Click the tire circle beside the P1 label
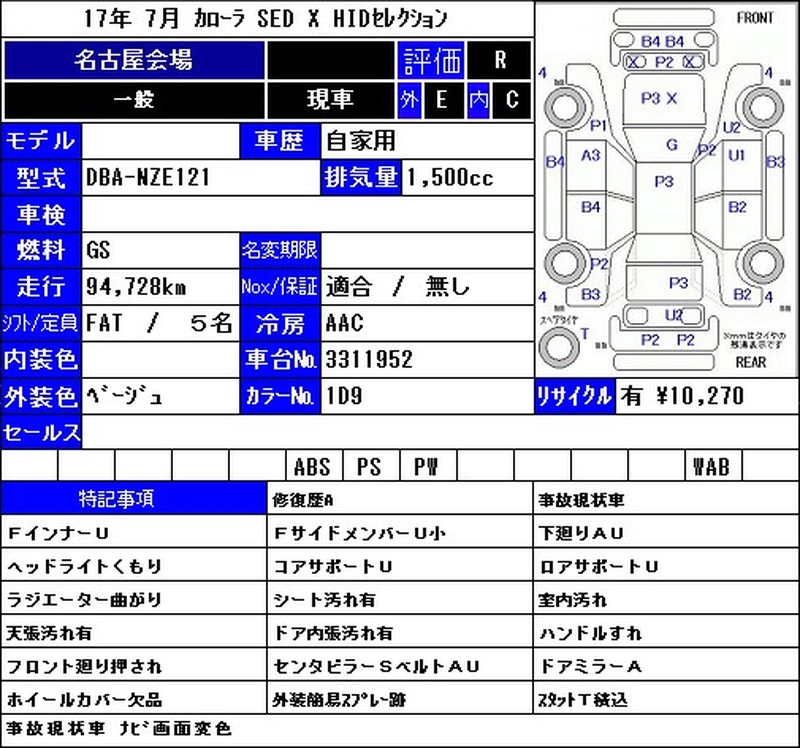Viewport: 800px width, 748px height. pyautogui.click(x=565, y=108)
